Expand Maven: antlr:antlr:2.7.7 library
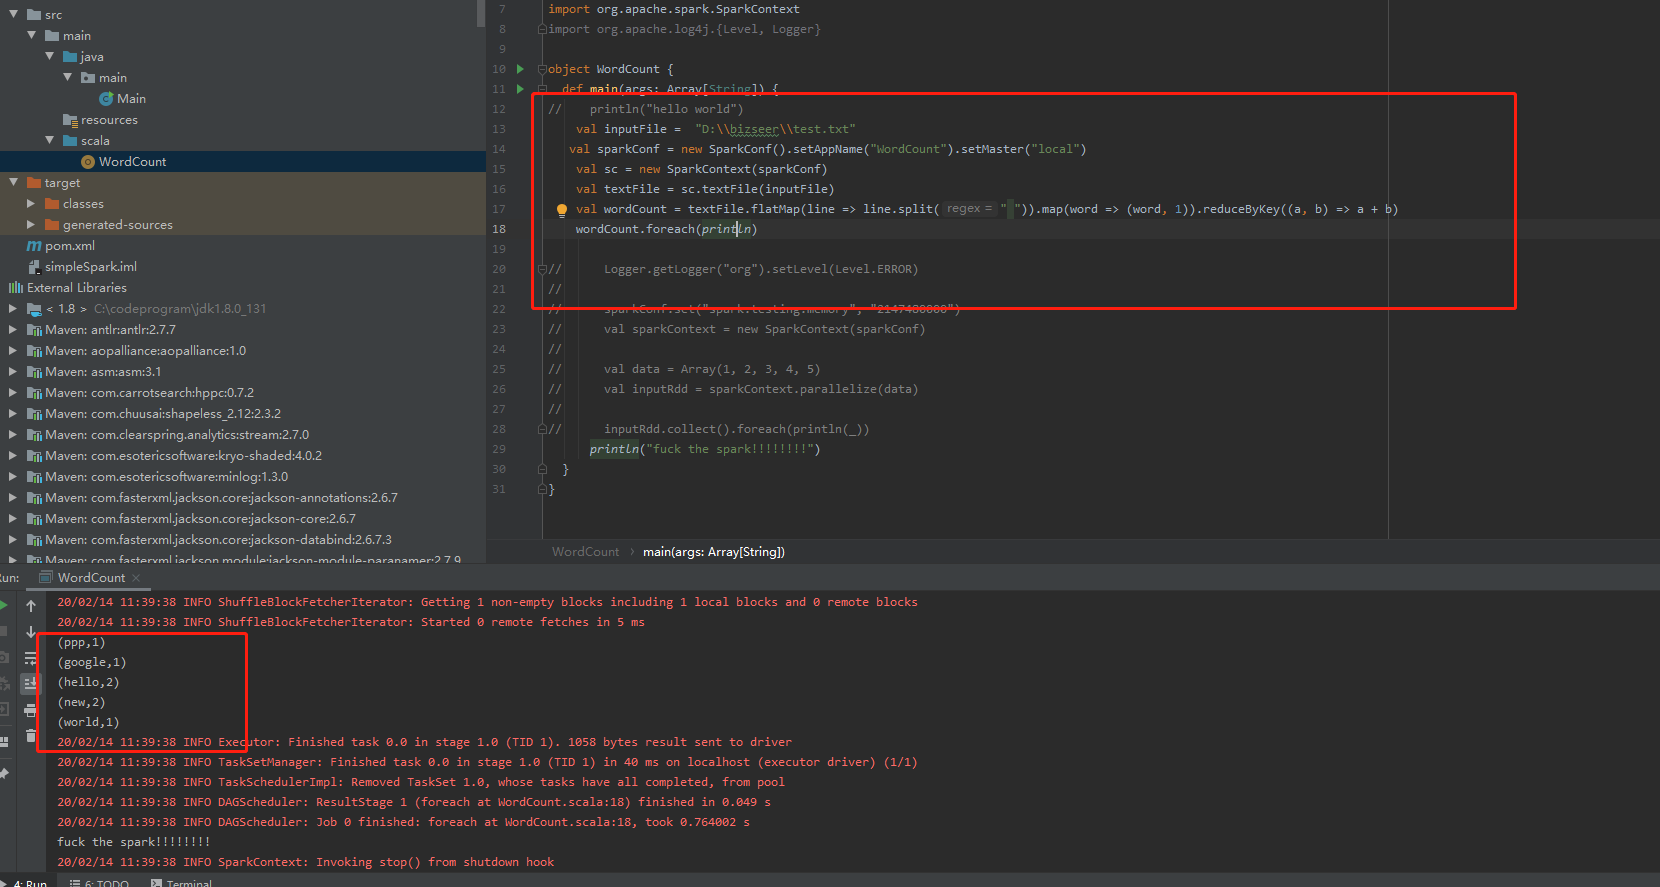This screenshot has width=1660, height=887. (13, 329)
